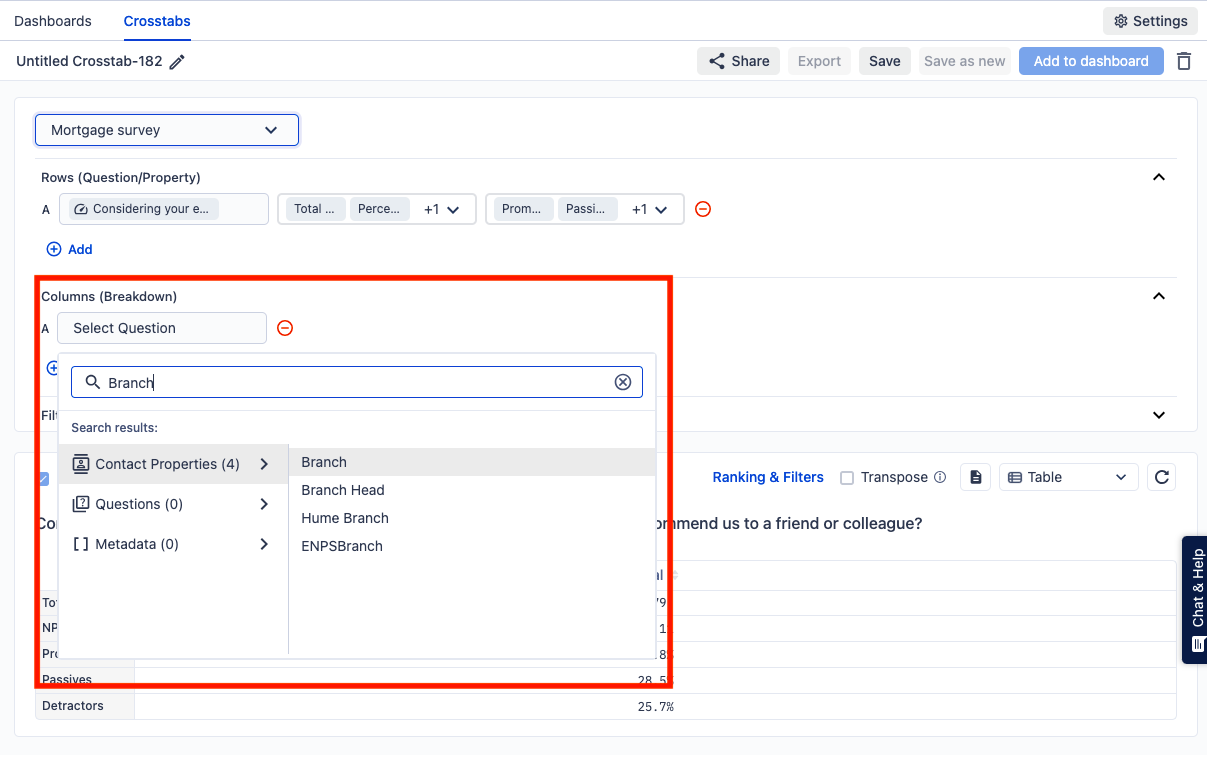
Task: Select the Questions (0) category
Action: coord(172,504)
